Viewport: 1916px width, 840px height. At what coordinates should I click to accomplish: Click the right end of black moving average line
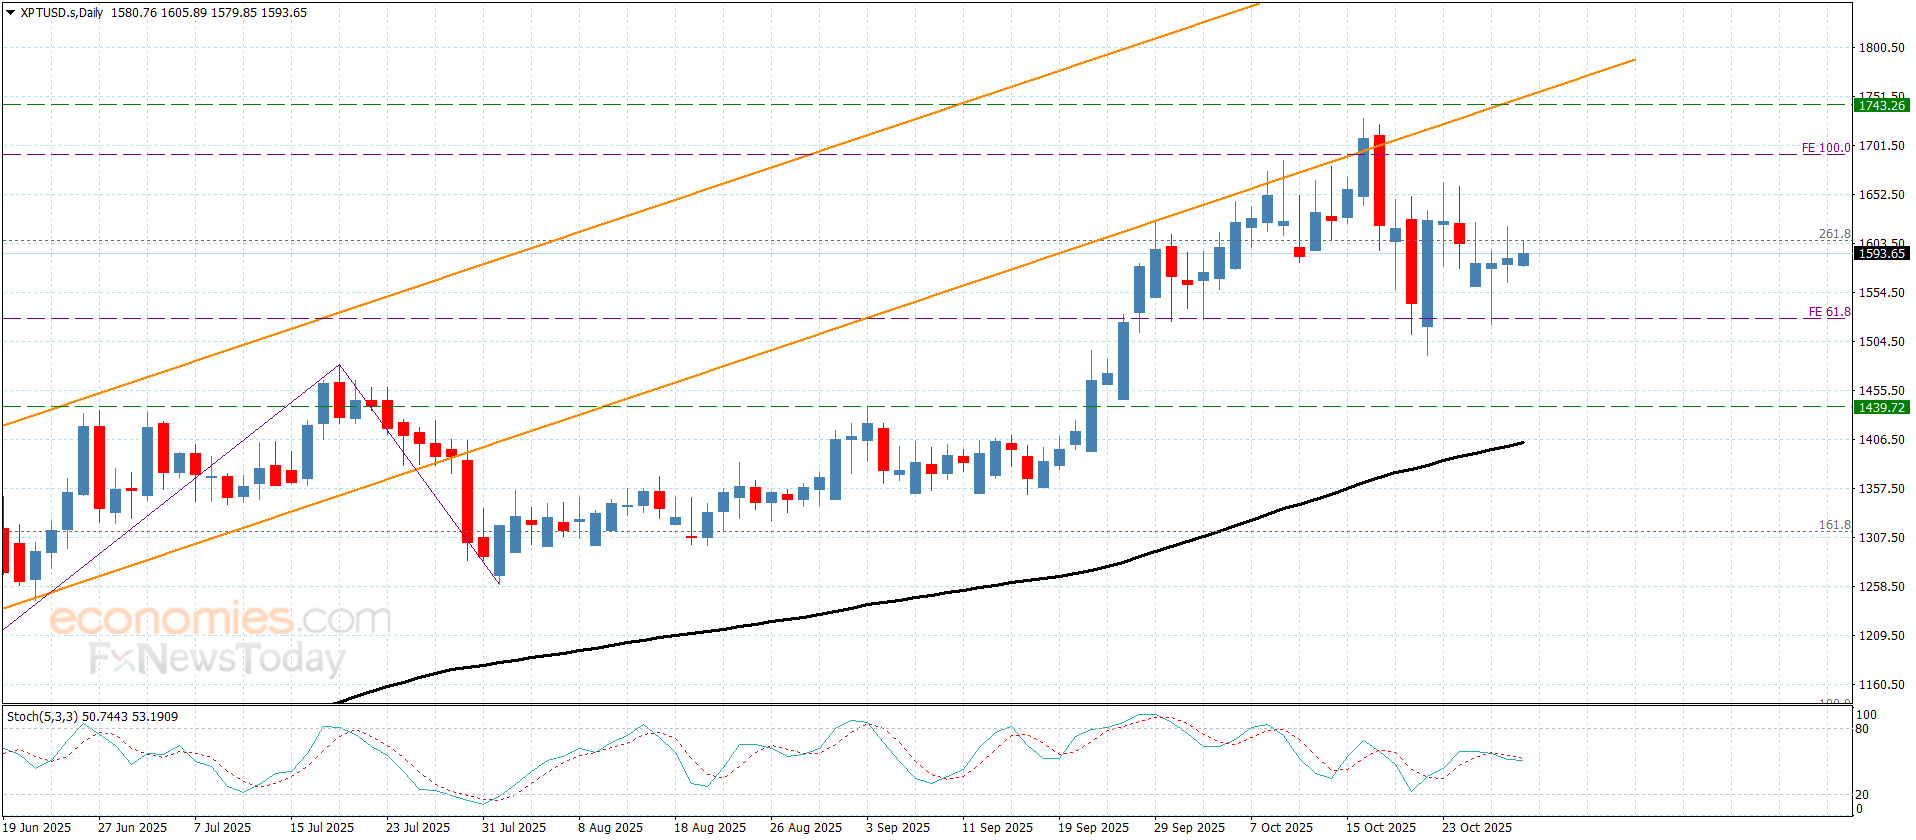click(1522, 442)
